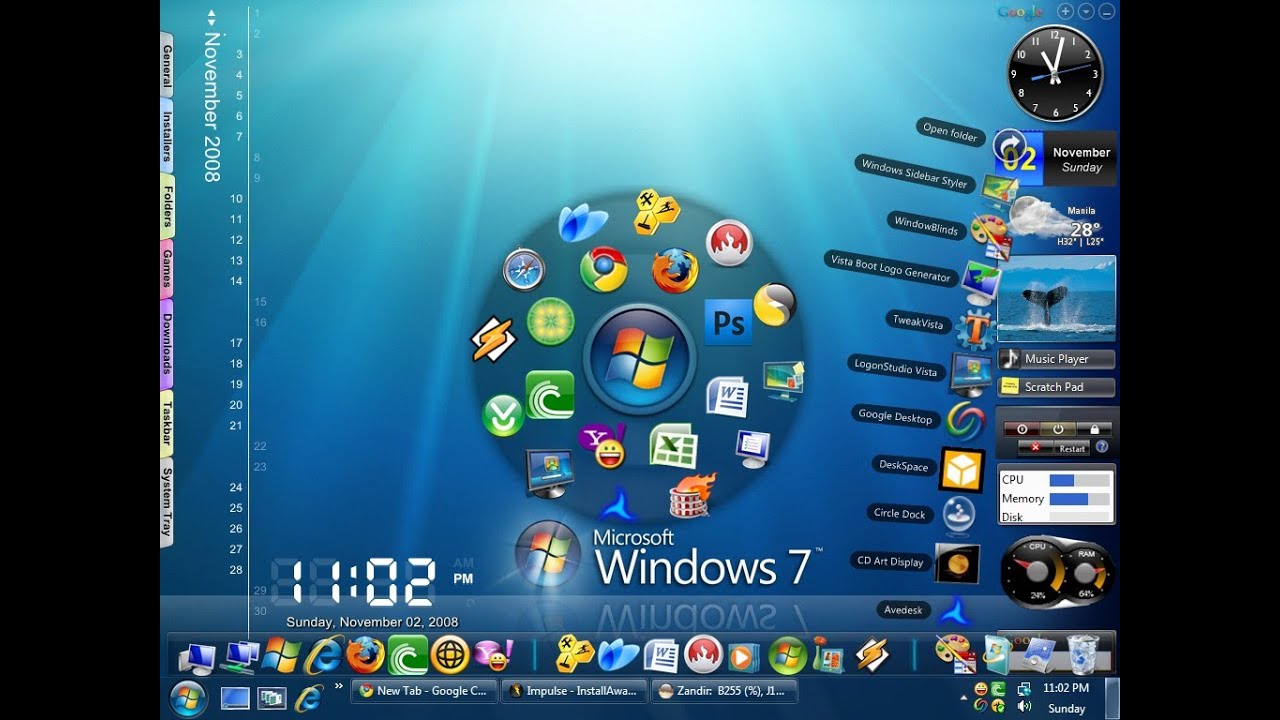The width and height of the screenshot is (1280, 720).
Task: Click the MSN butterfly in circle dock
Action: [583, 222]
